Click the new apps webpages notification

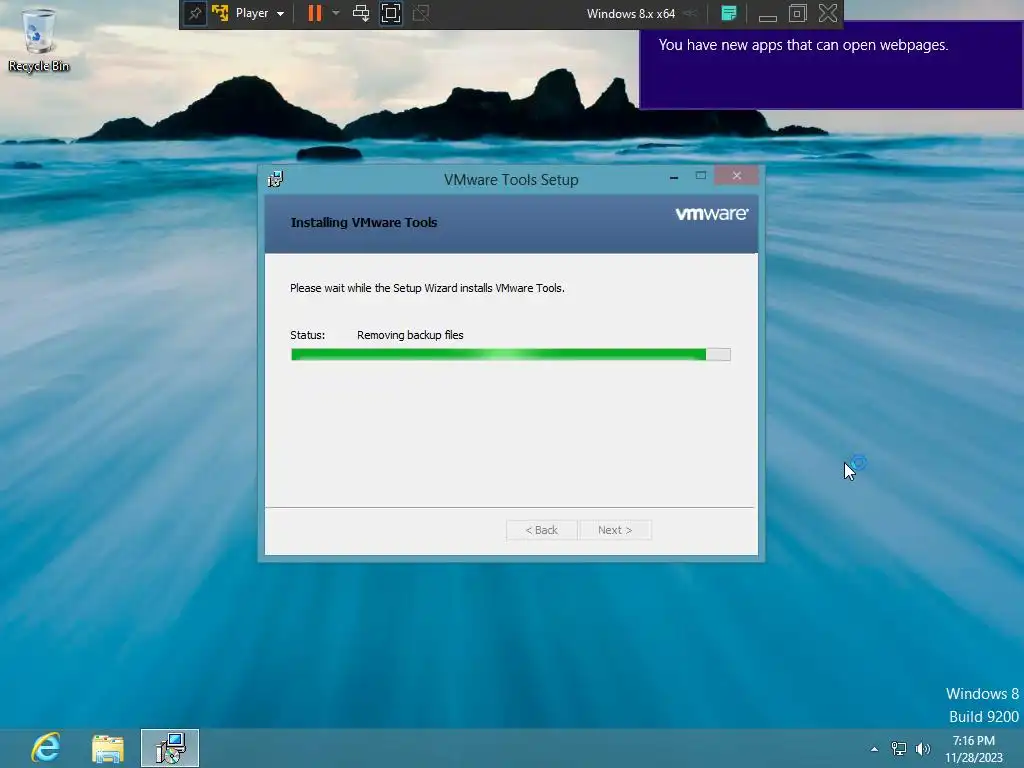[831, 65]
